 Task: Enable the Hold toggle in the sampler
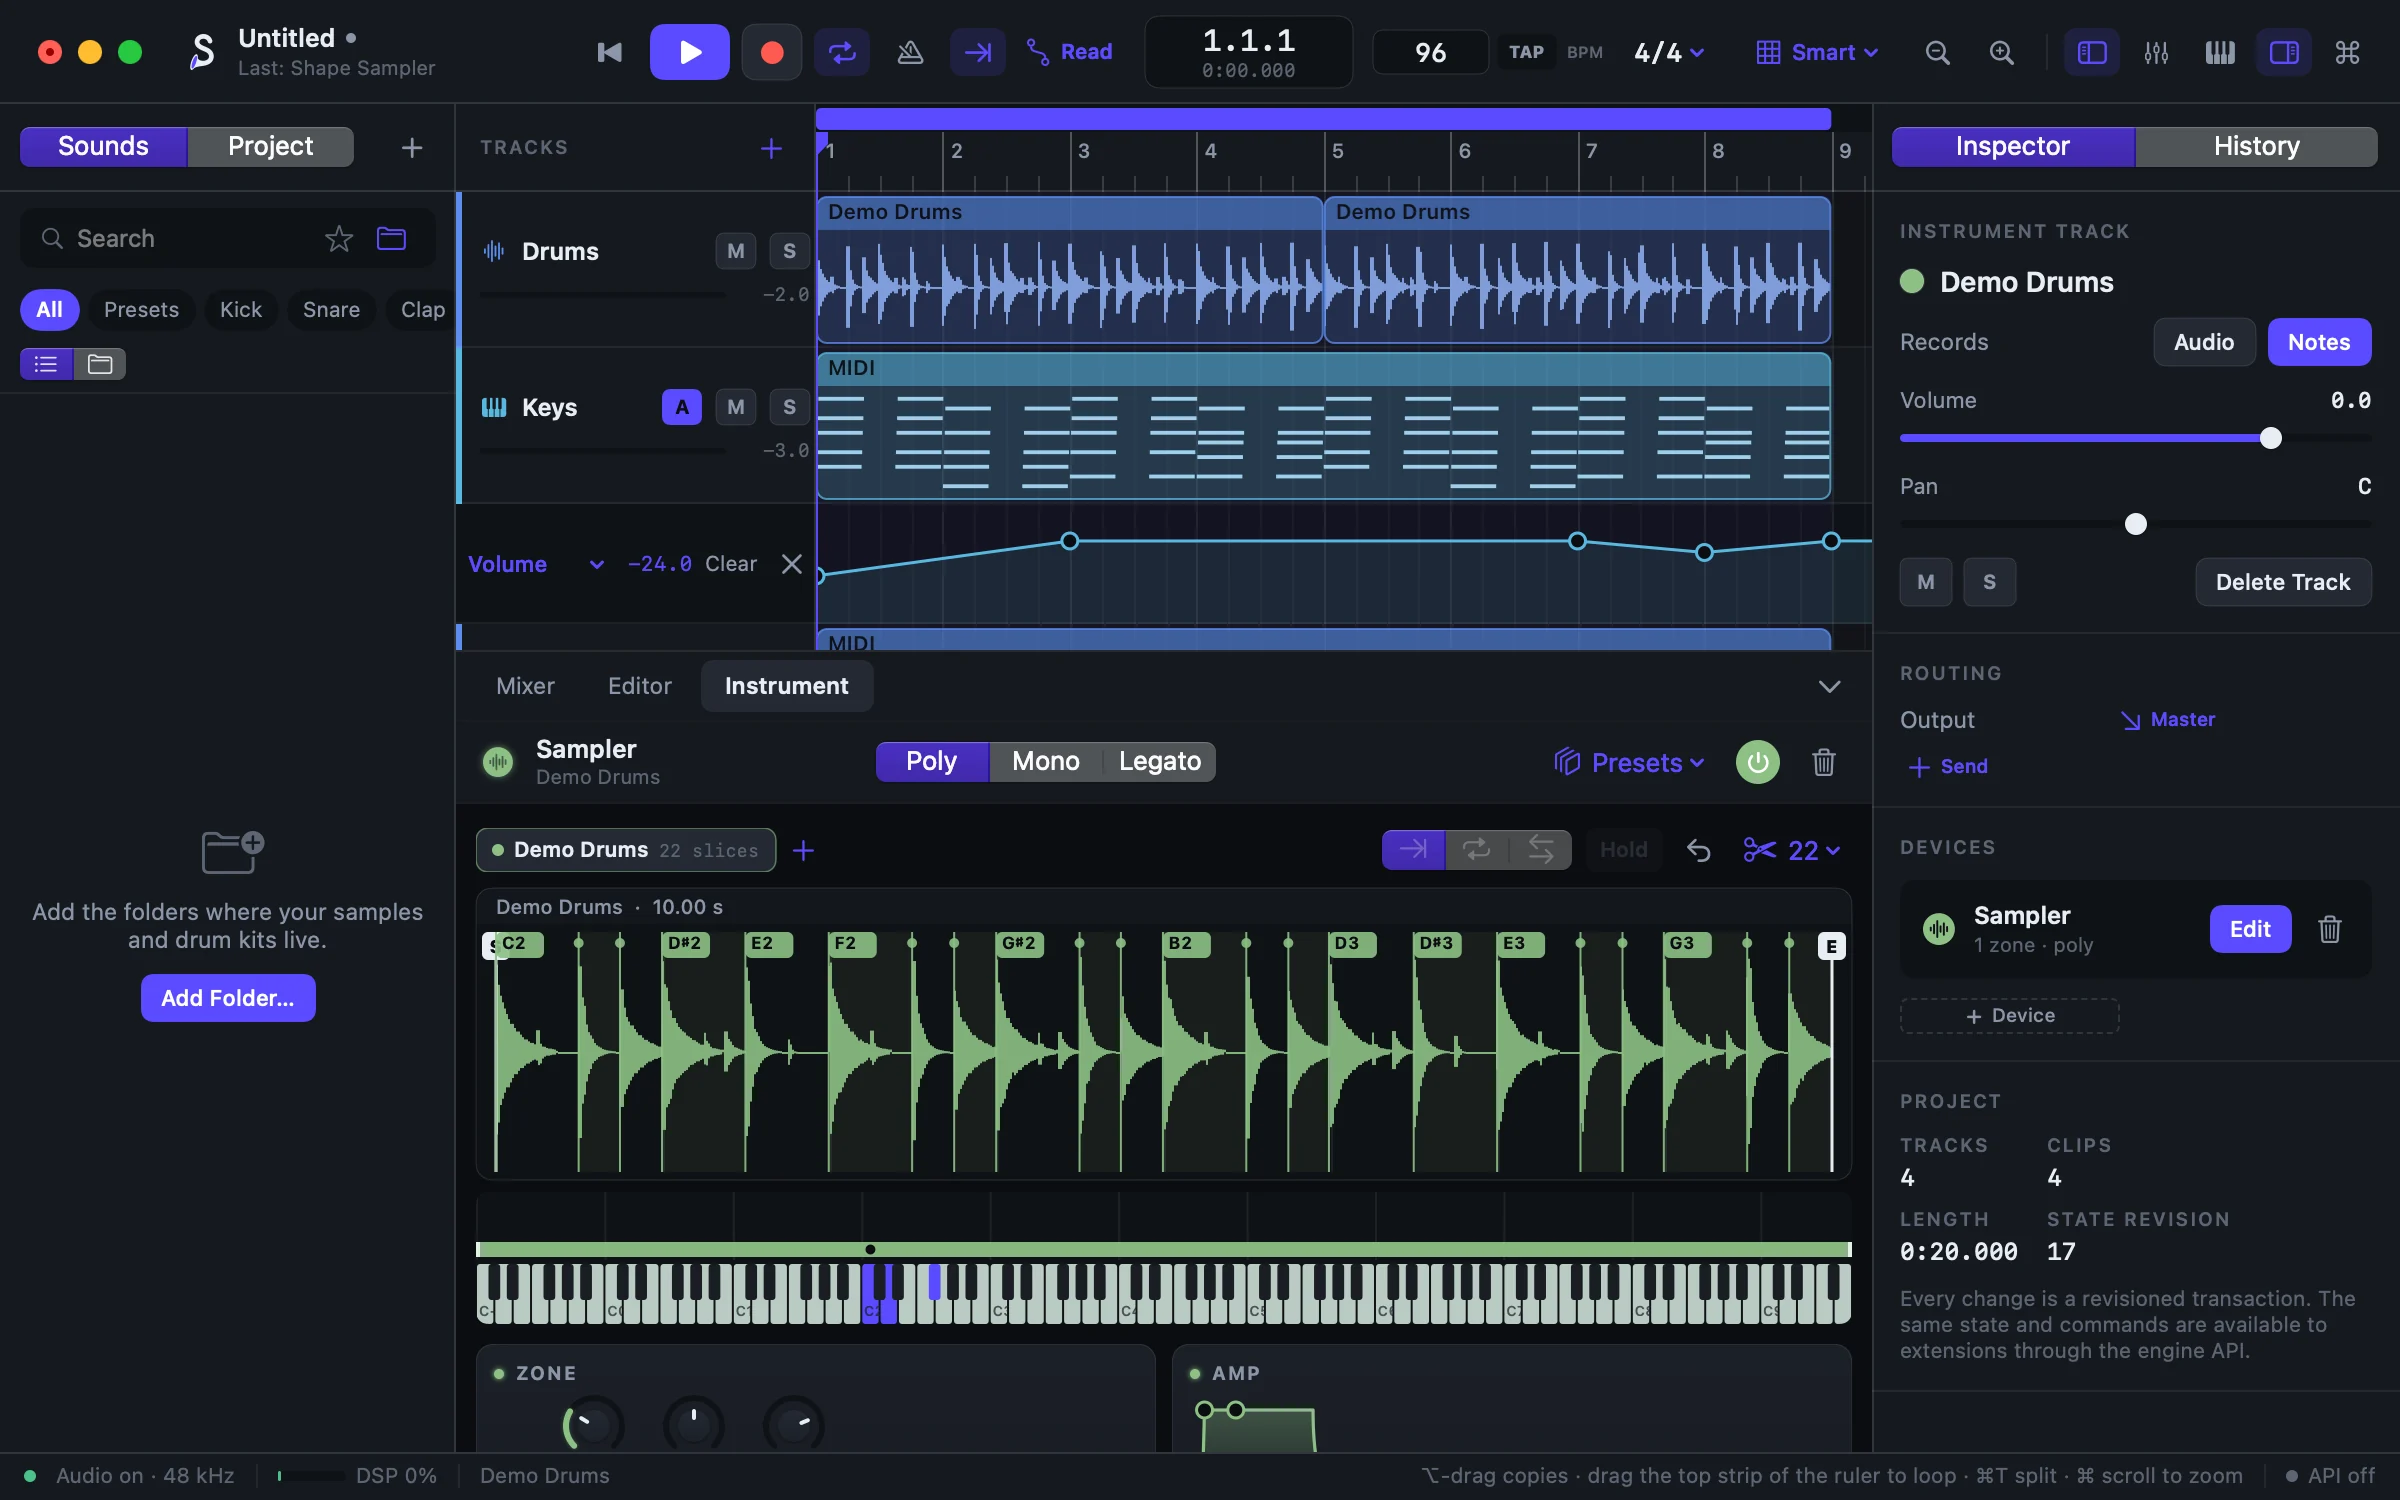1623,850
